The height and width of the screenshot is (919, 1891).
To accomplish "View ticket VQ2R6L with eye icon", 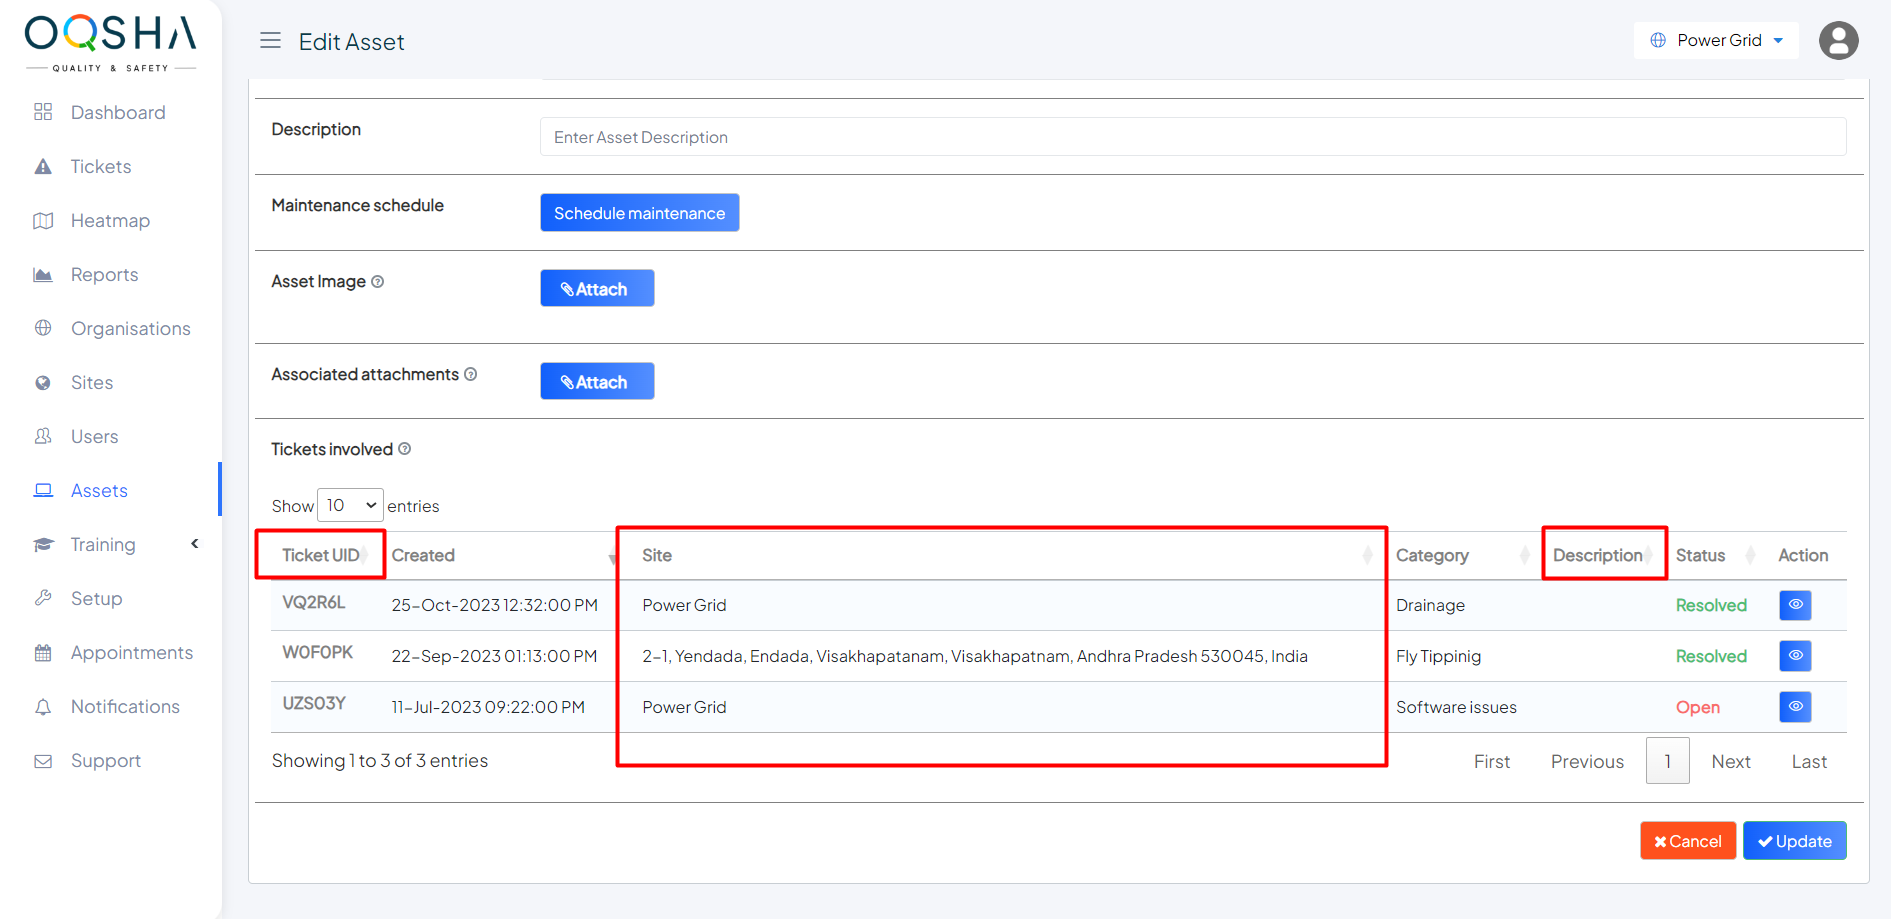I will tap(1795, 605).
